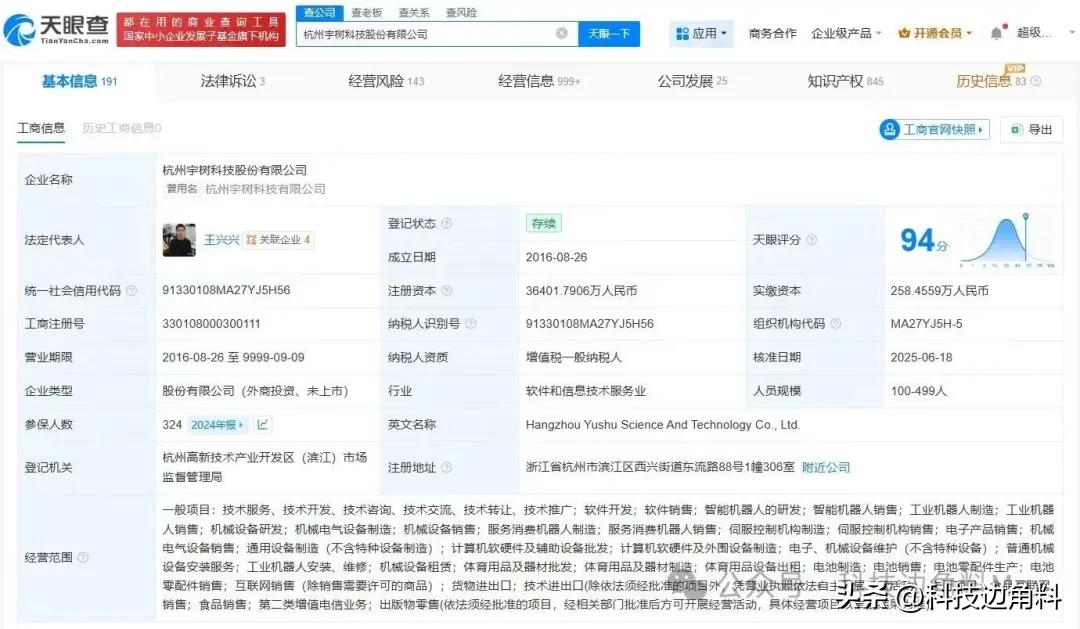The height and width of the screenshot is (629, 1080).
Task: Click the help icon beside 经营范围
Action: 83,557
